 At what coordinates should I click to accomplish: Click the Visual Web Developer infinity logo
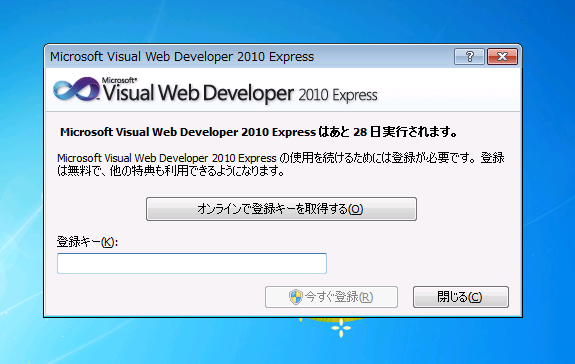(76, 89)
